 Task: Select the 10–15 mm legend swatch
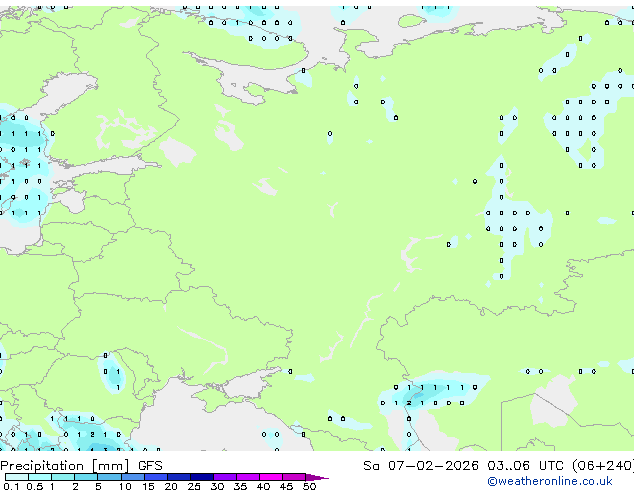(133, 477)
